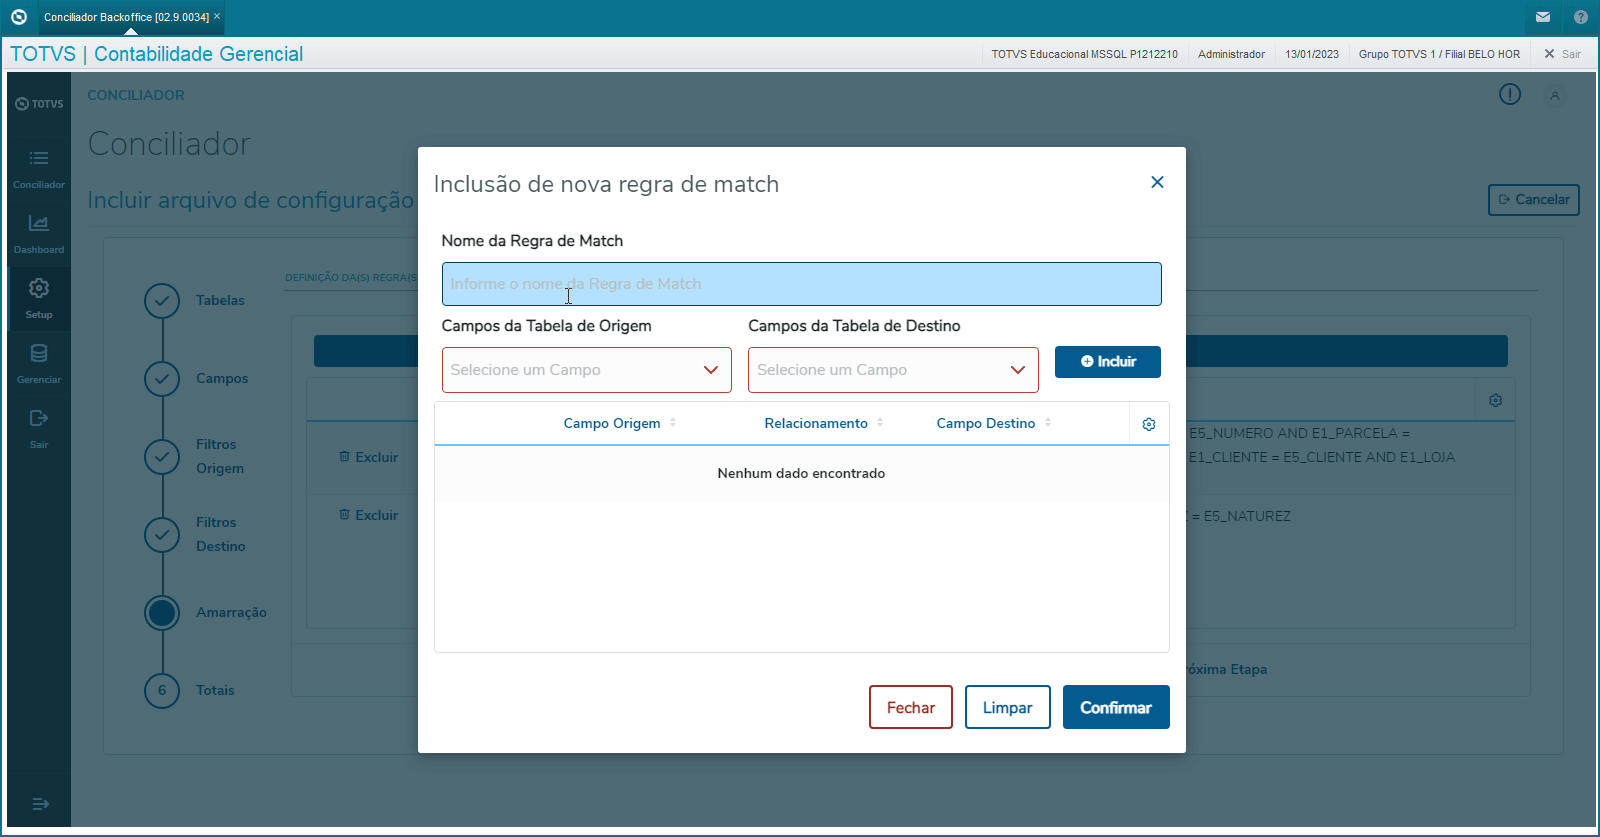The height and width of the screenshot is (837, 1600).
Task: Close the match rule dialog with X
Action: click(x=1157, y=182)
